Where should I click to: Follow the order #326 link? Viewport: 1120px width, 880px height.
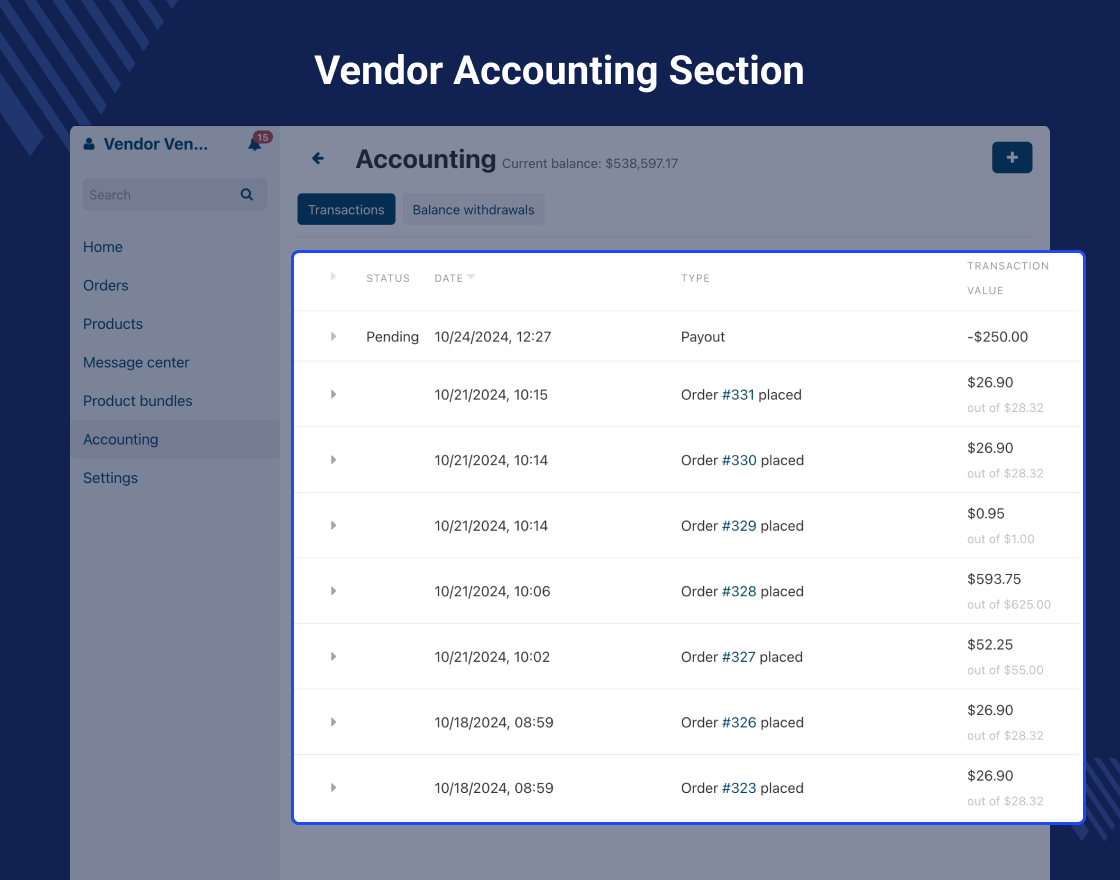pyautogui.click(x=739, y=723)
